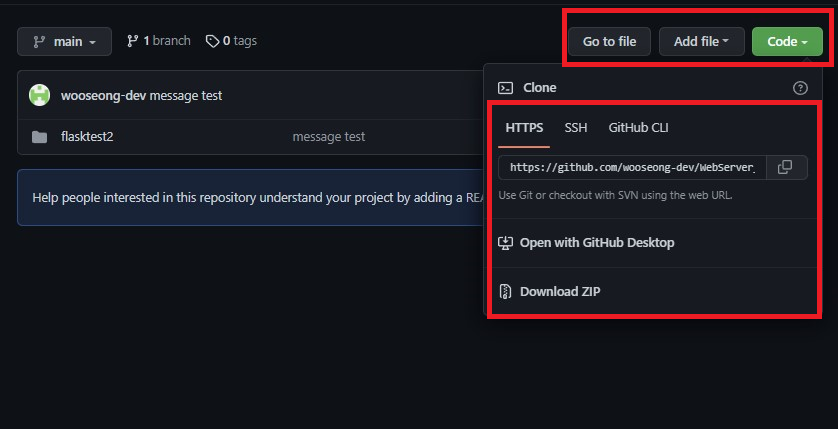Click 'Use Git or checkout with SVN' text
This screenshot has width=838, height=429.
point(615,195)
